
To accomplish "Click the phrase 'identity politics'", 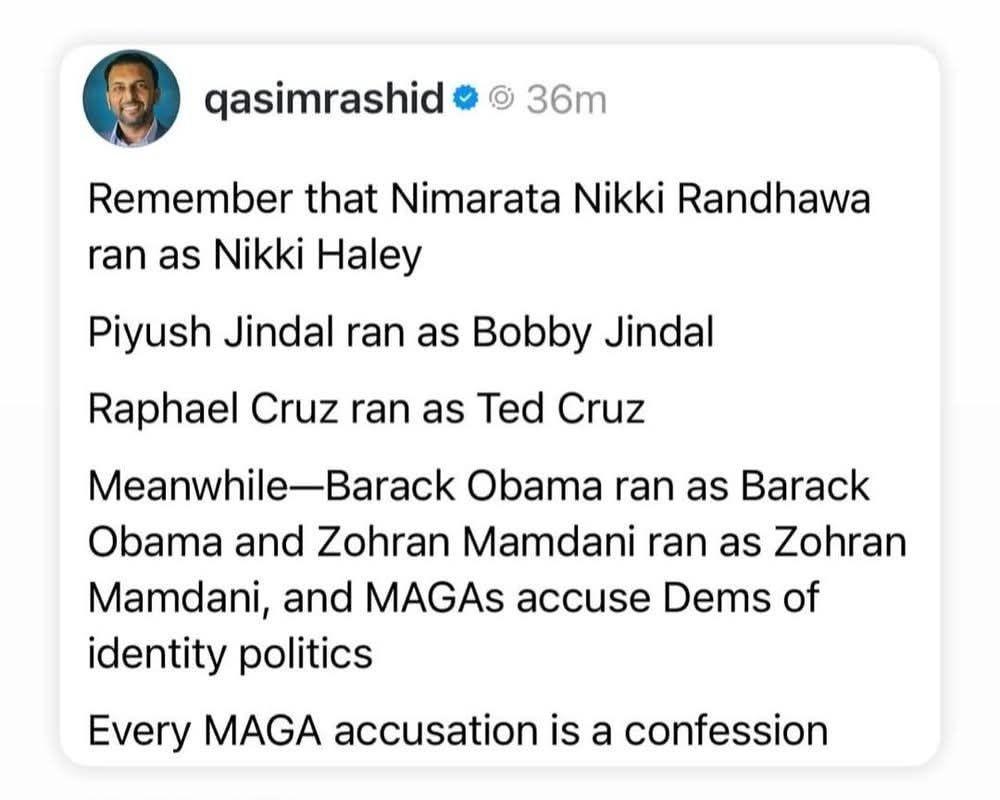I will pos(230,655).
